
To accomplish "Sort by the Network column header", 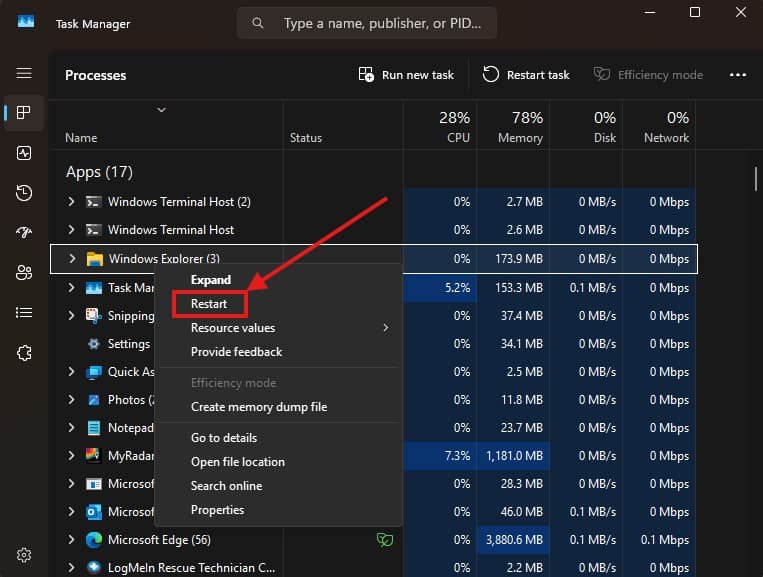I will (659, 126).
